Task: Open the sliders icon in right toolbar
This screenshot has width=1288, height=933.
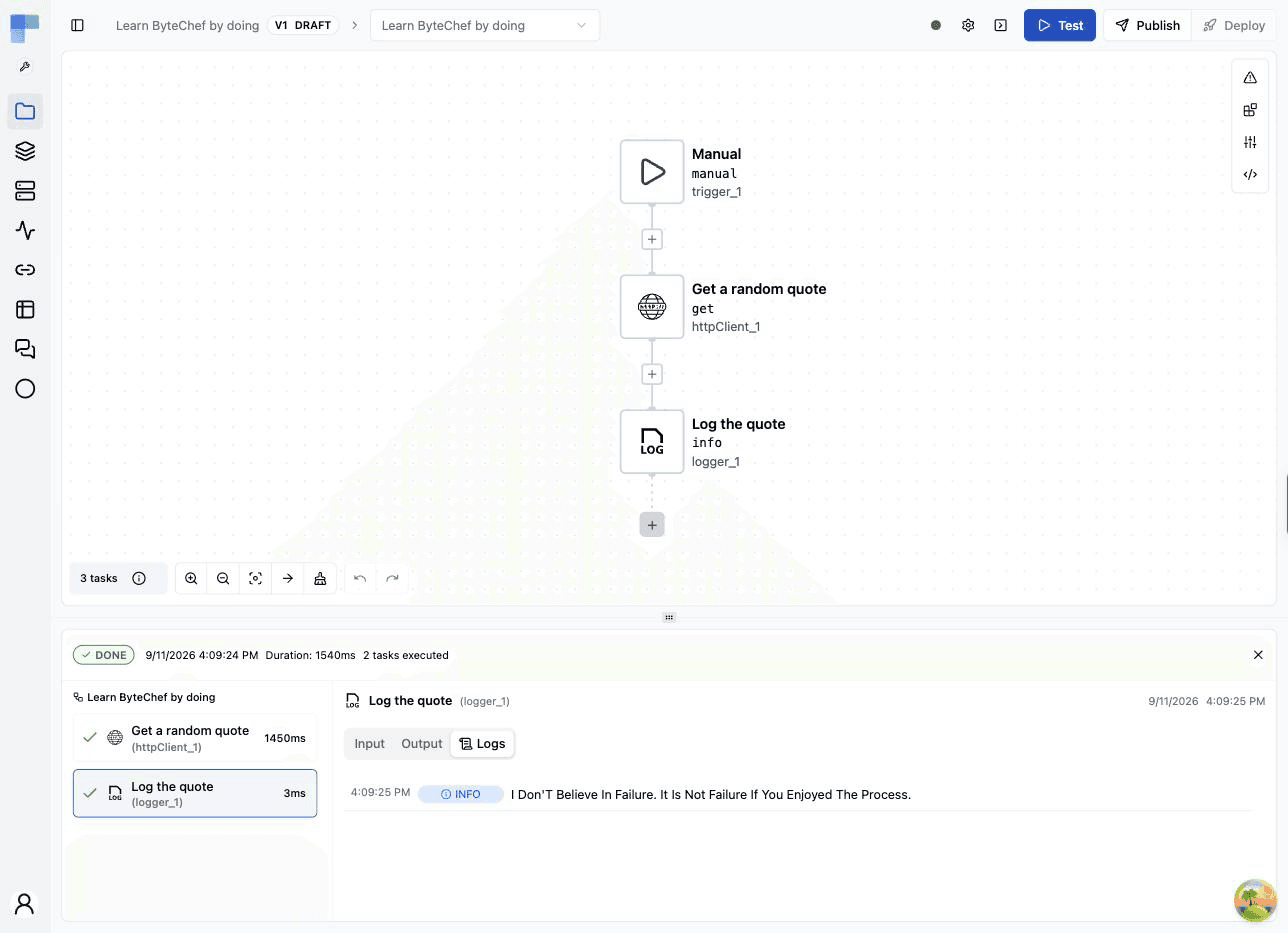Action: (x=1250, y=142)
